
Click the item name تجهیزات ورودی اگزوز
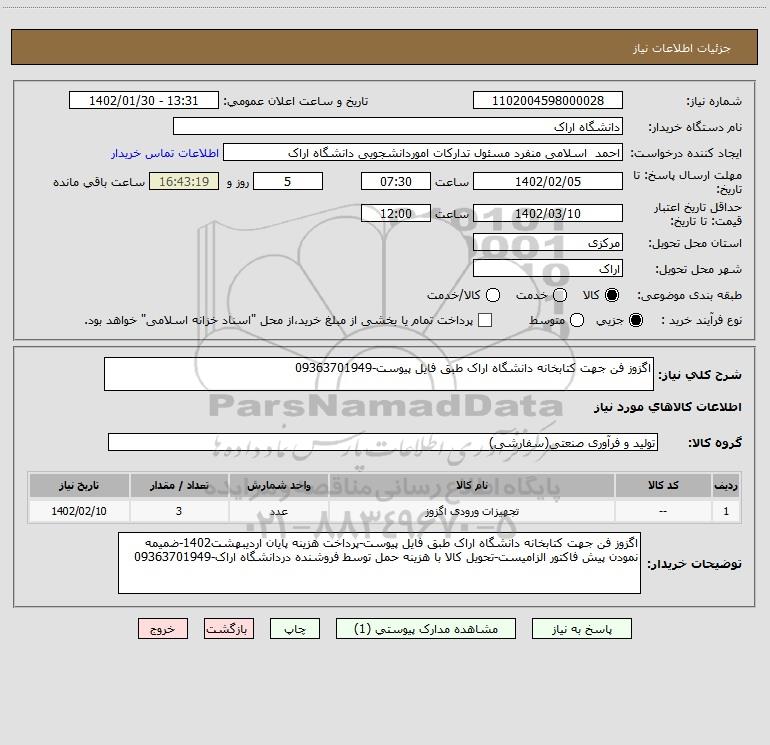pyautogui.click(x=471, y=511)
